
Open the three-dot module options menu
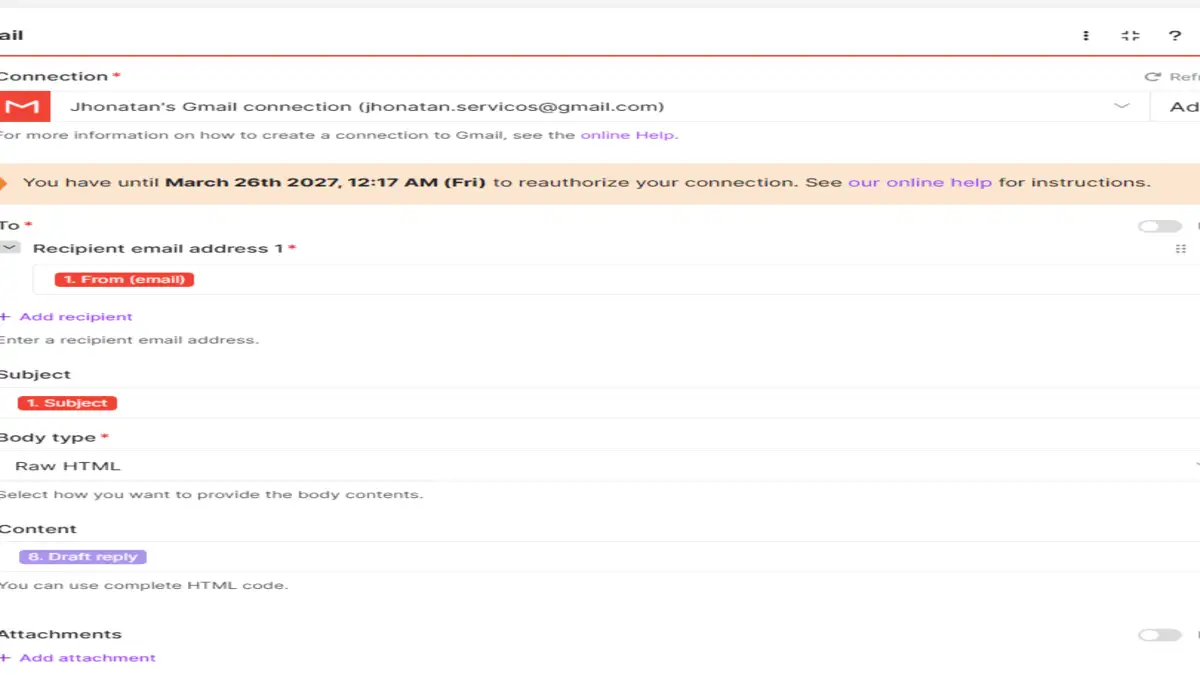point(1086,35)
